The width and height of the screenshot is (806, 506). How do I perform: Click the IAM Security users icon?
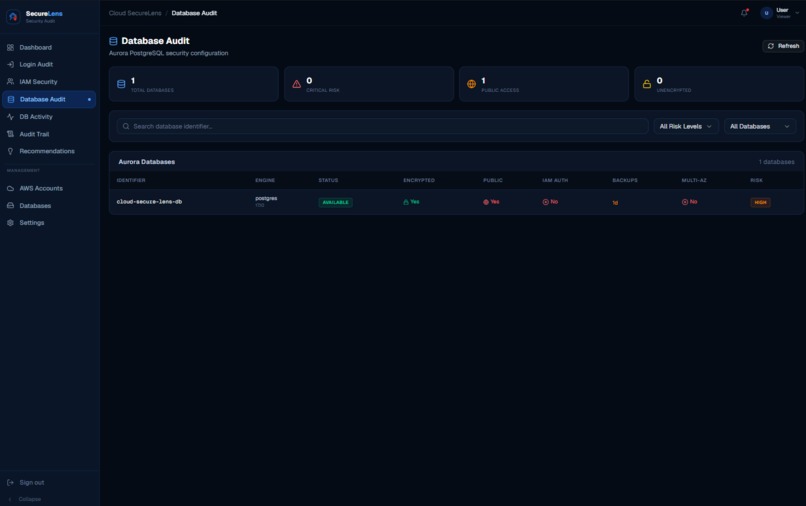click(x=10, y=82)
